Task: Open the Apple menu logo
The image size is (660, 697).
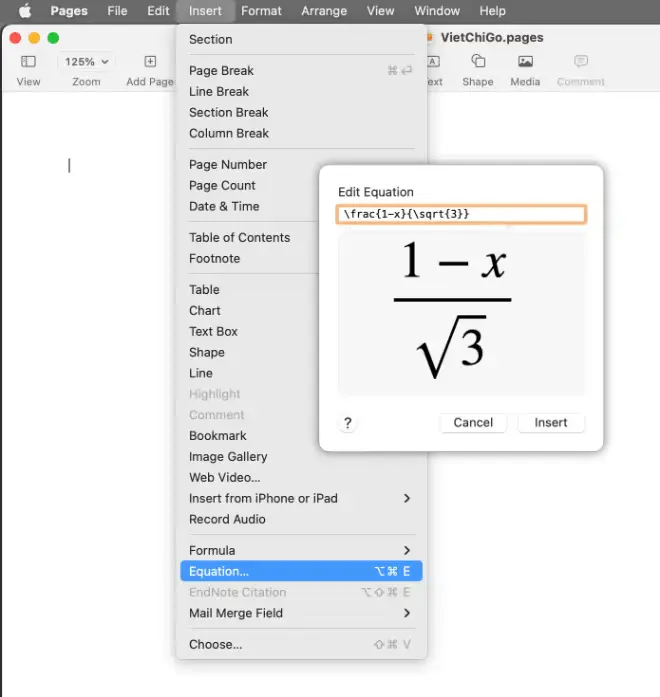Action: [x=25, y=11]
